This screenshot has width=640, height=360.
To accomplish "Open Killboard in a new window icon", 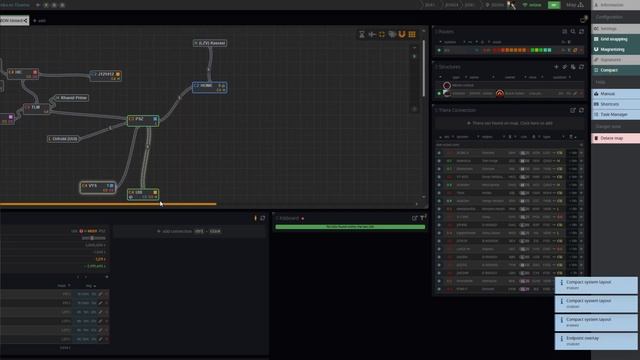I will (414, 218).
